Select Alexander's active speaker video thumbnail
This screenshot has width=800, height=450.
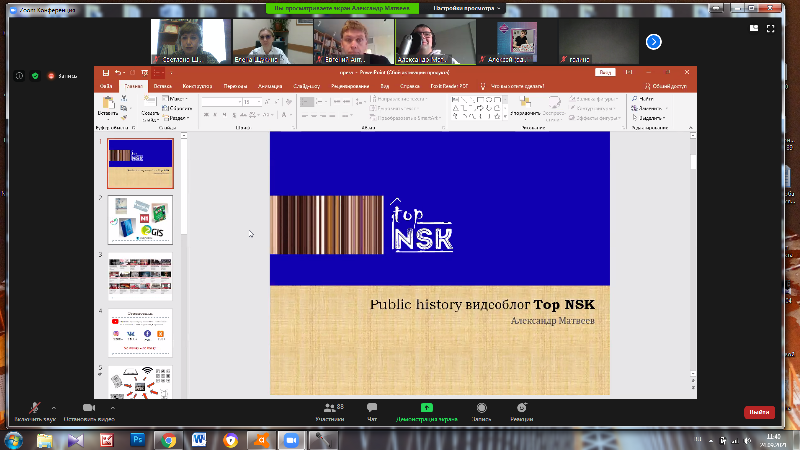(436, 41)
